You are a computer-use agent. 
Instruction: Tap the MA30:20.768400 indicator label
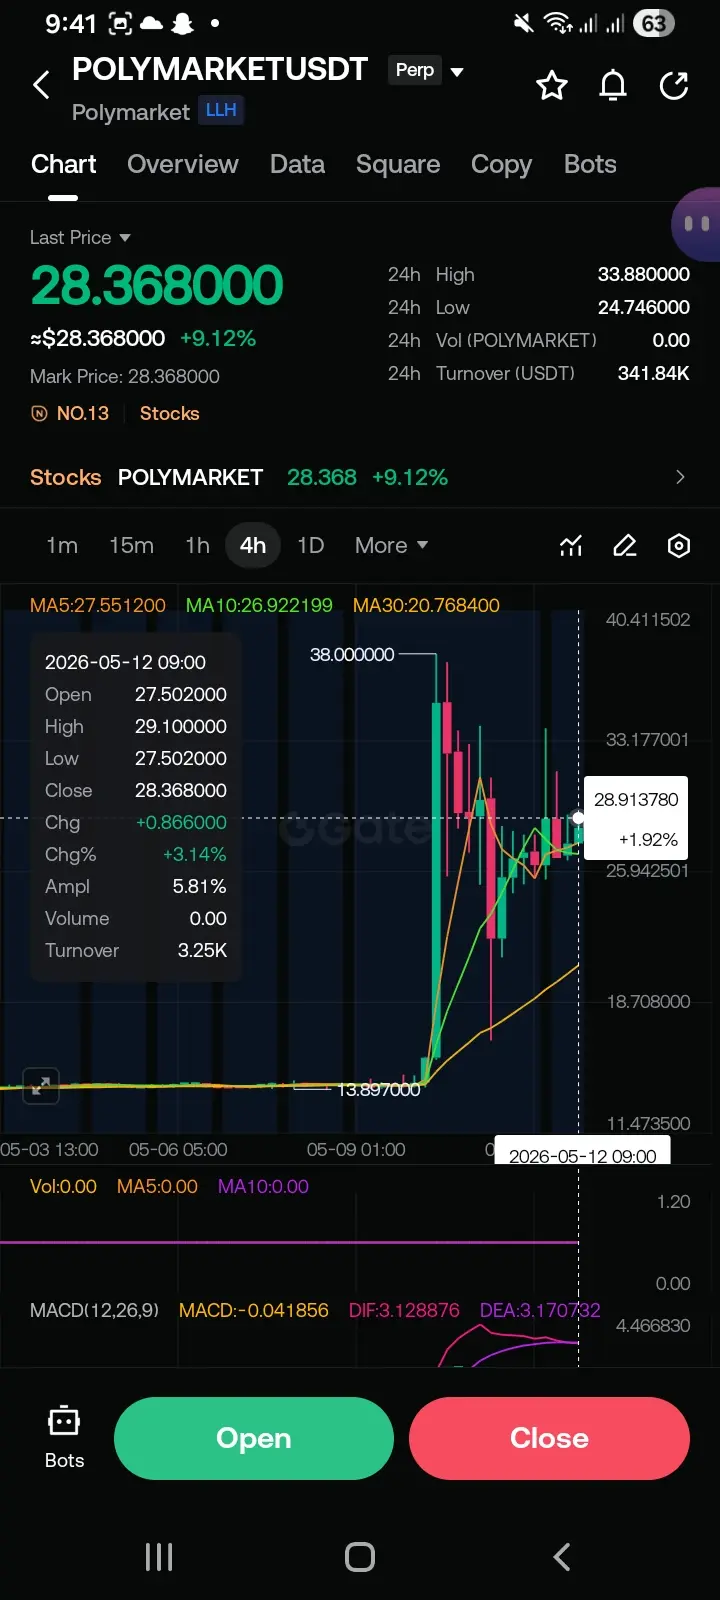coord(426,605)
